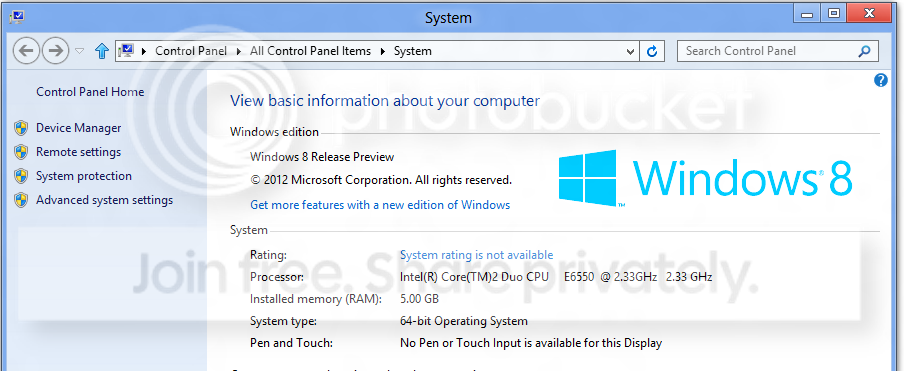904x371 pixels.
Task: Click the search magnifier icon
Action: pyautogui.click(x=864, y=51)
